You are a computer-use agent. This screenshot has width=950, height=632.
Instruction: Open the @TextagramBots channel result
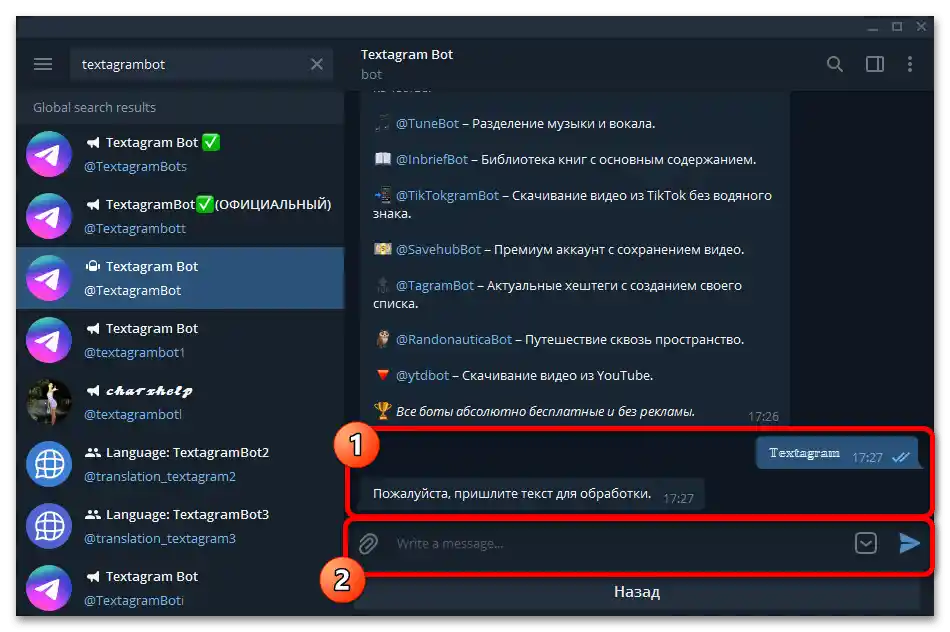pyautogui.click(x=181, y=154)
